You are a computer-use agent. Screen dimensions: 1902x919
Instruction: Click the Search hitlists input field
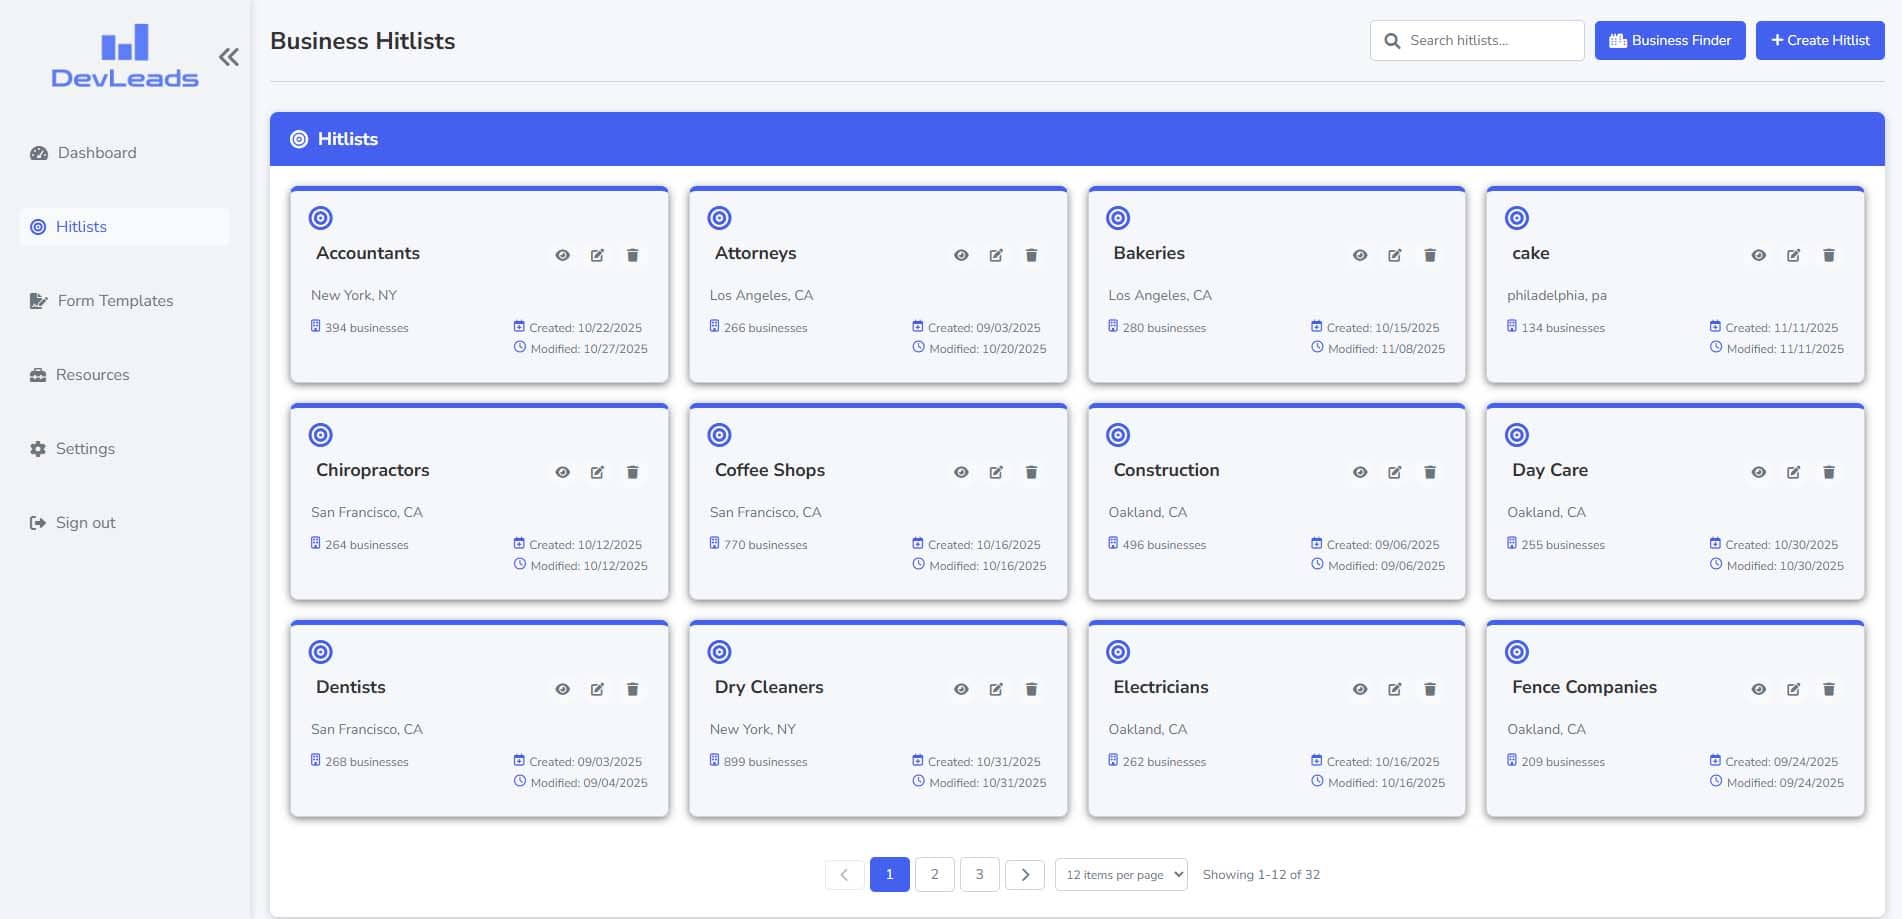pos(1477,41)
